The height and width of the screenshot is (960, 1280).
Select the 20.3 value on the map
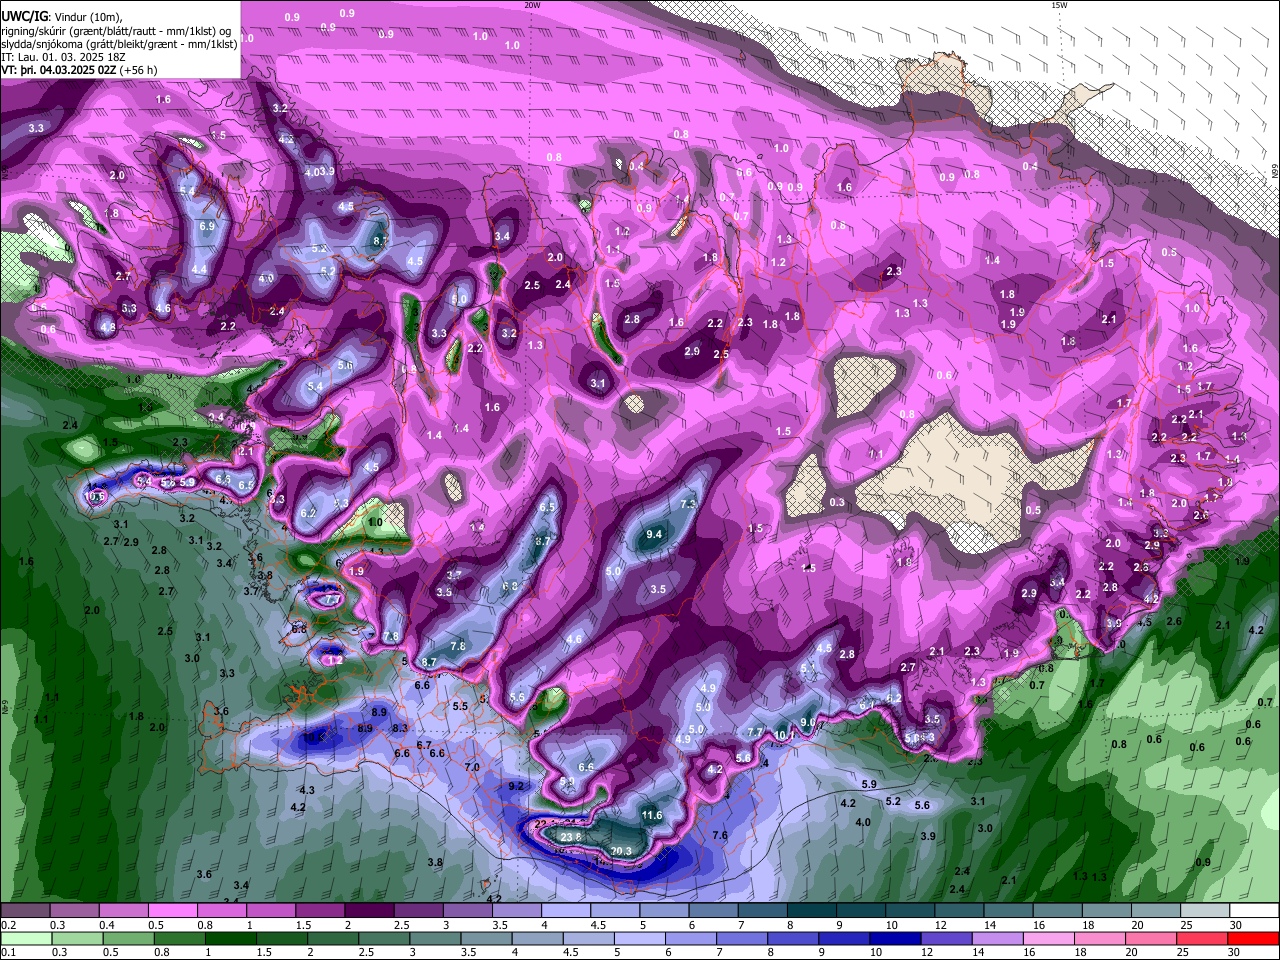[621, 851]
